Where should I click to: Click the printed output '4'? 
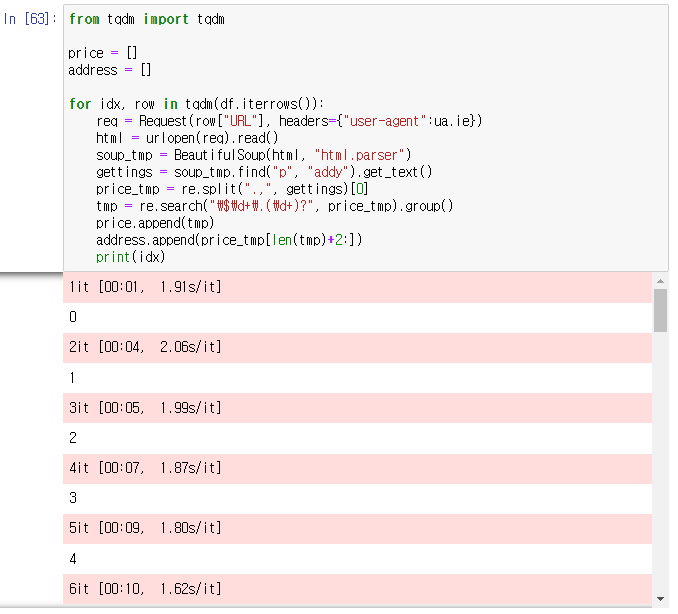73,559
